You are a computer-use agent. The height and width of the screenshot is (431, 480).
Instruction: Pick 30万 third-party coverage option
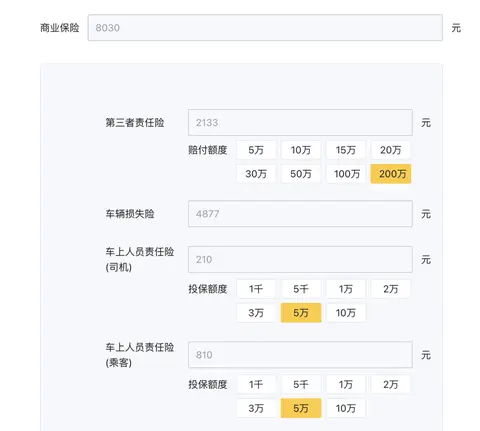tap(256, 174)
